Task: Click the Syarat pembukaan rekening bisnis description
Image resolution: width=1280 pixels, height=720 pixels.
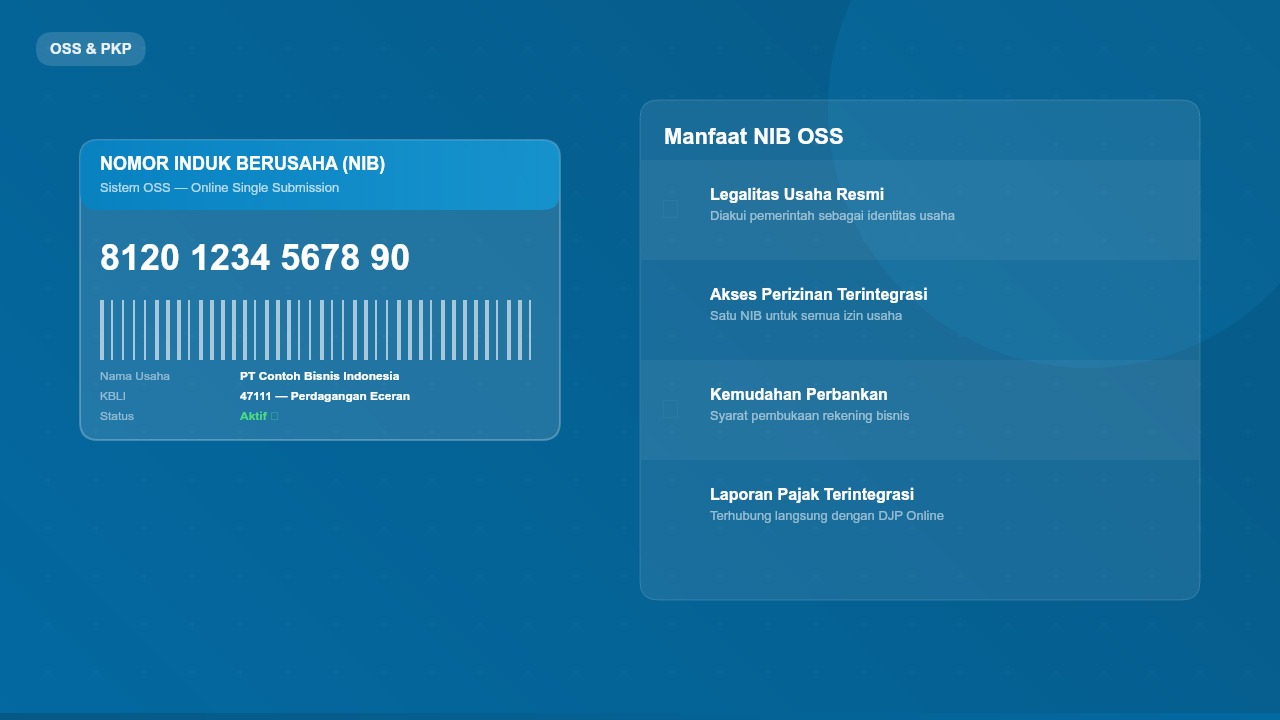Action: pos(809,416)
